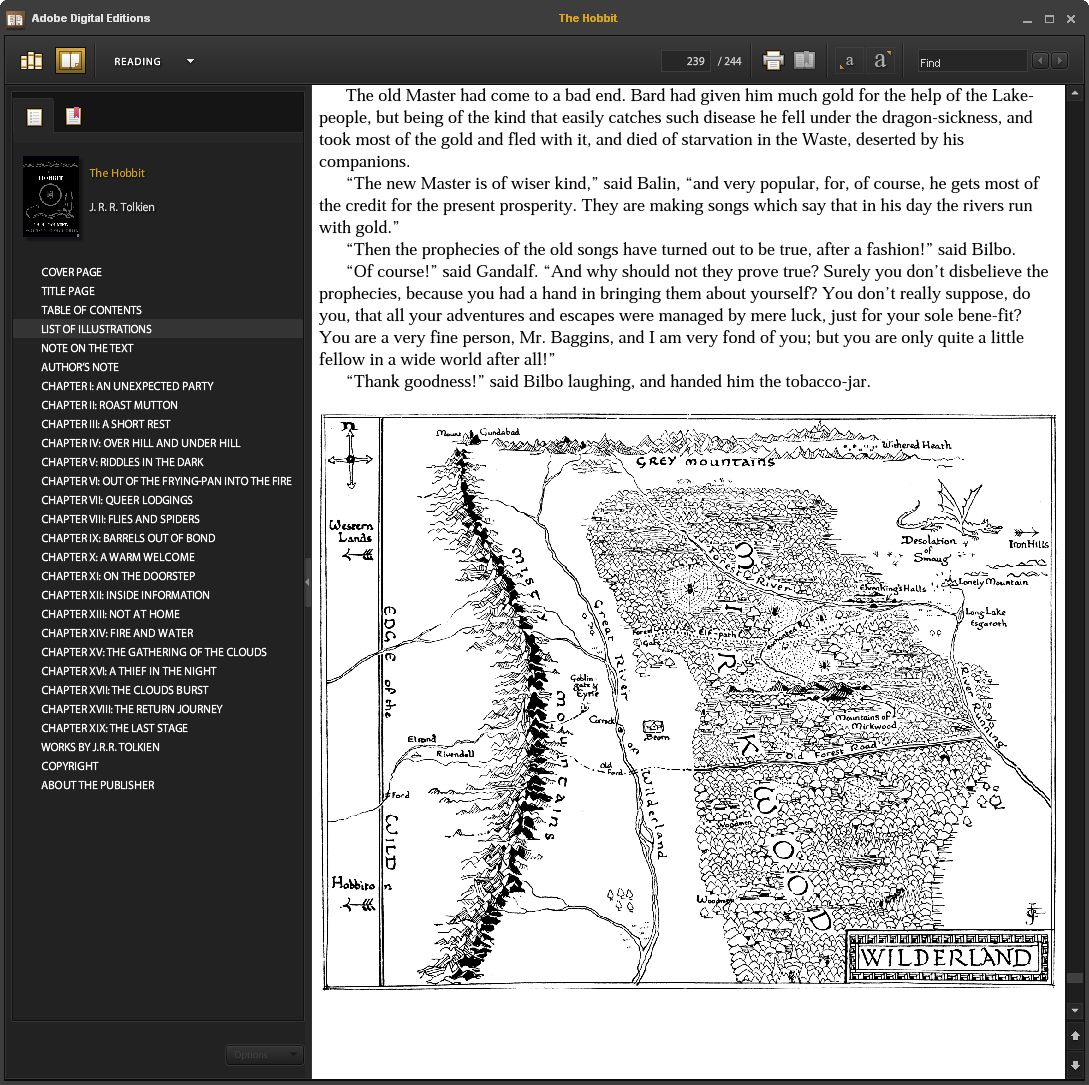The image size is (1089, 1085).
Task: Click the Reading view book icon
Action: [70, 61]
